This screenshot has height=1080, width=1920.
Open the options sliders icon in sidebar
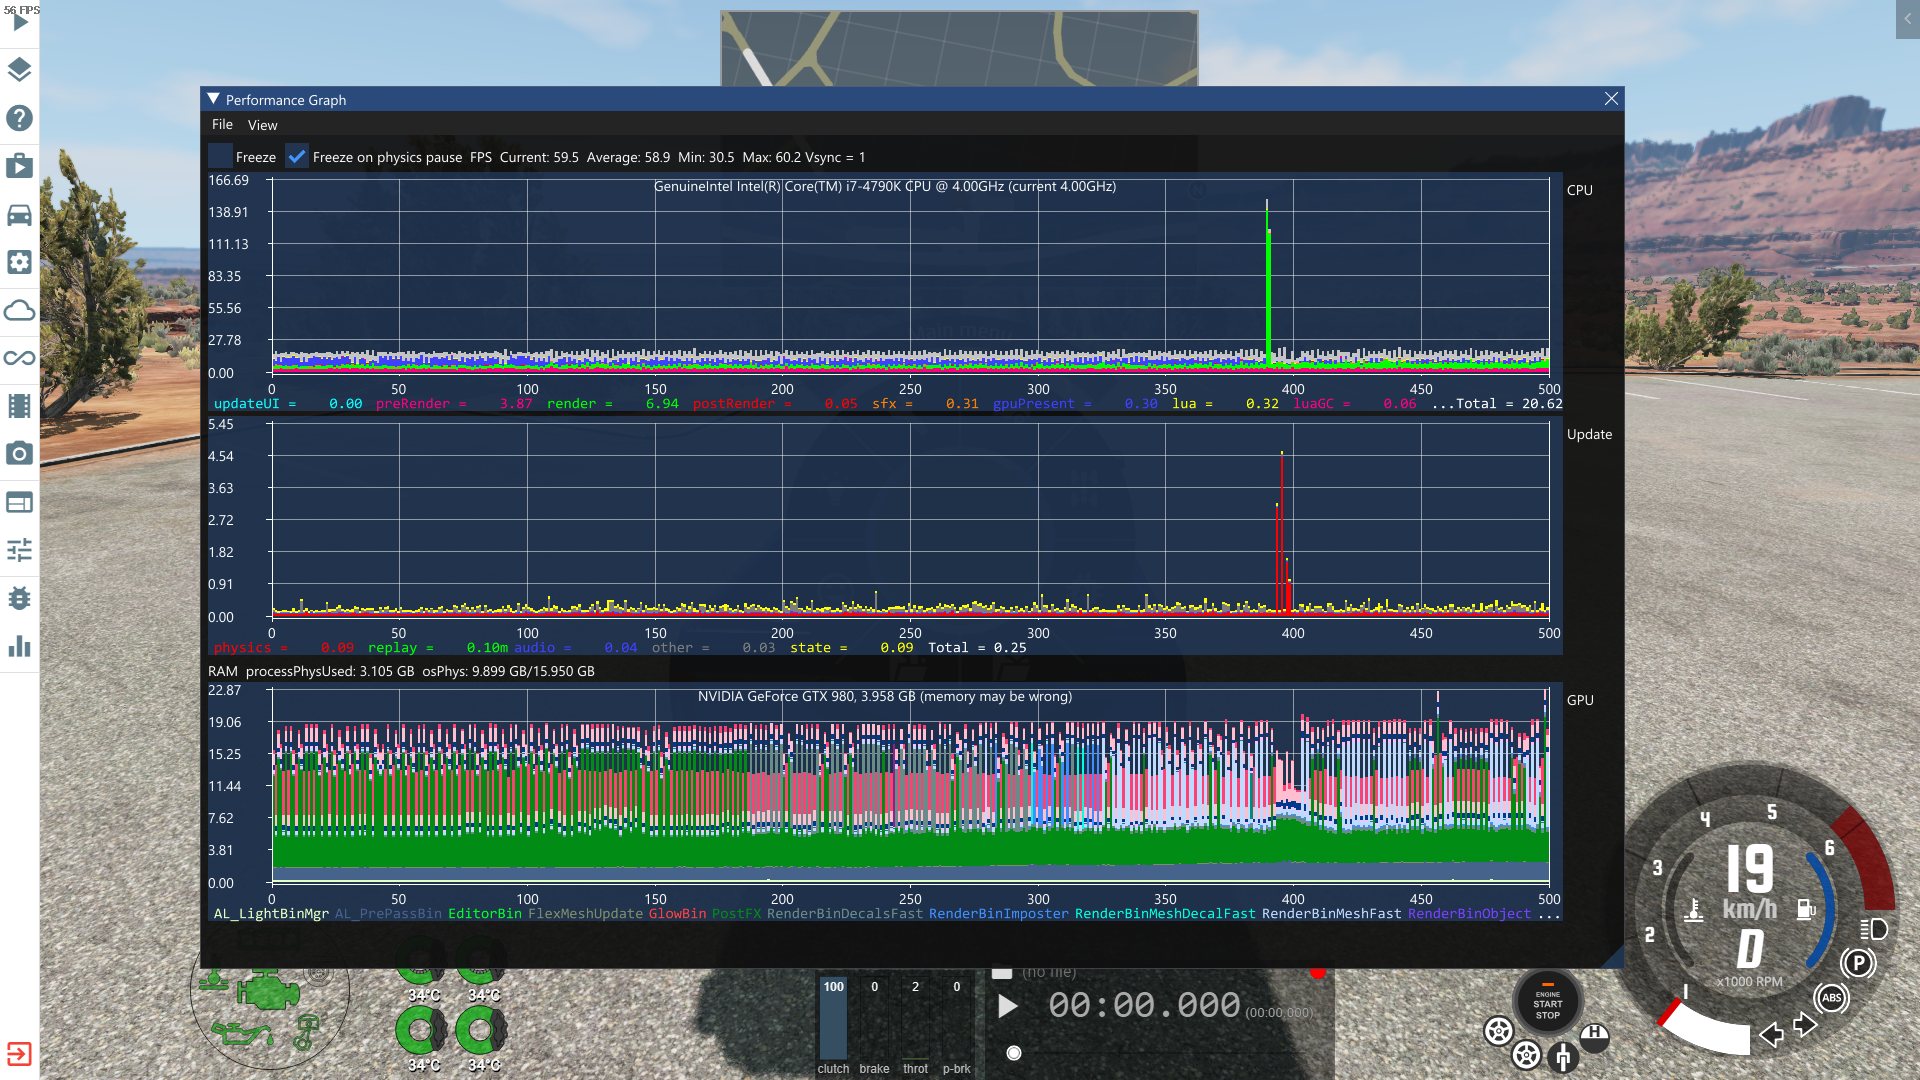tap(20, 550)
